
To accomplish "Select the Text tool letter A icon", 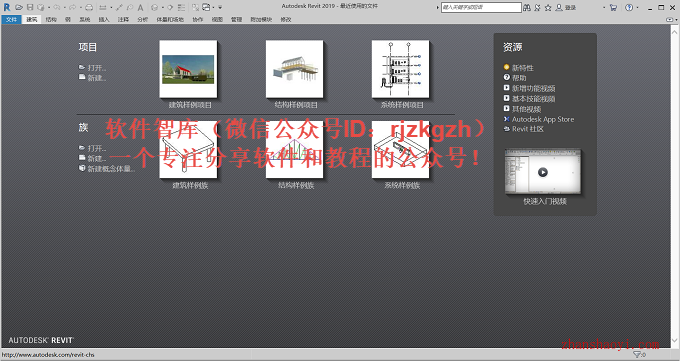I will pos(141,7).
